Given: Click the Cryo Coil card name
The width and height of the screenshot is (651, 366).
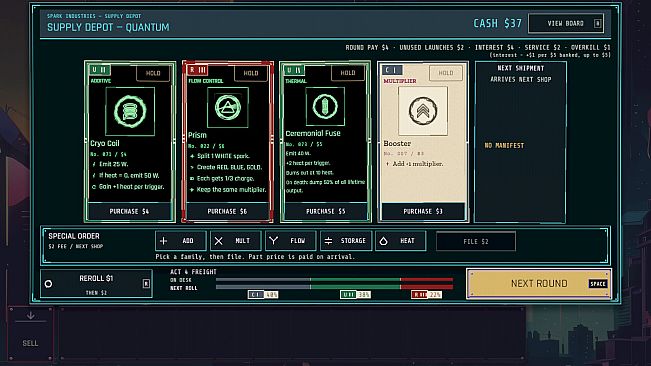Looking at the screenshot, I should click(105, 143).
